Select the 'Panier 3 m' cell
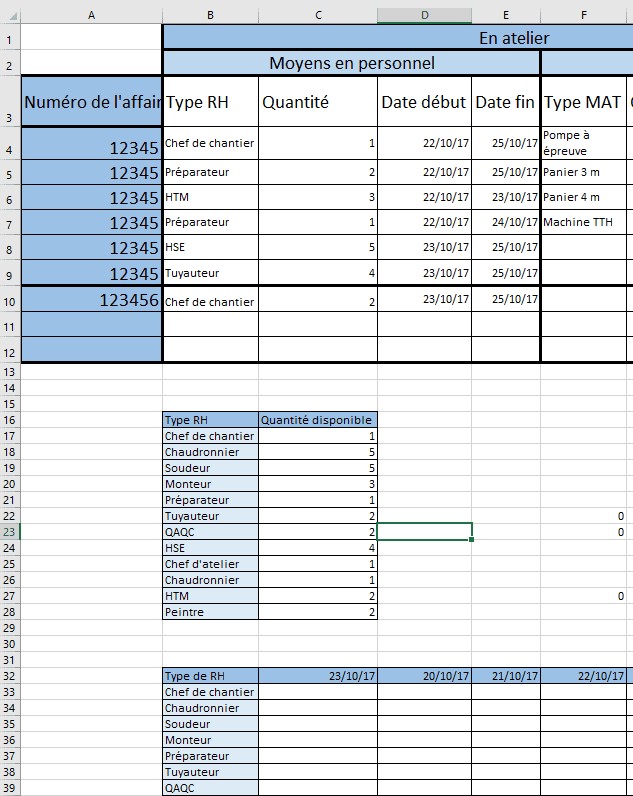Screen dimensions: 633x796 (584, 172)
